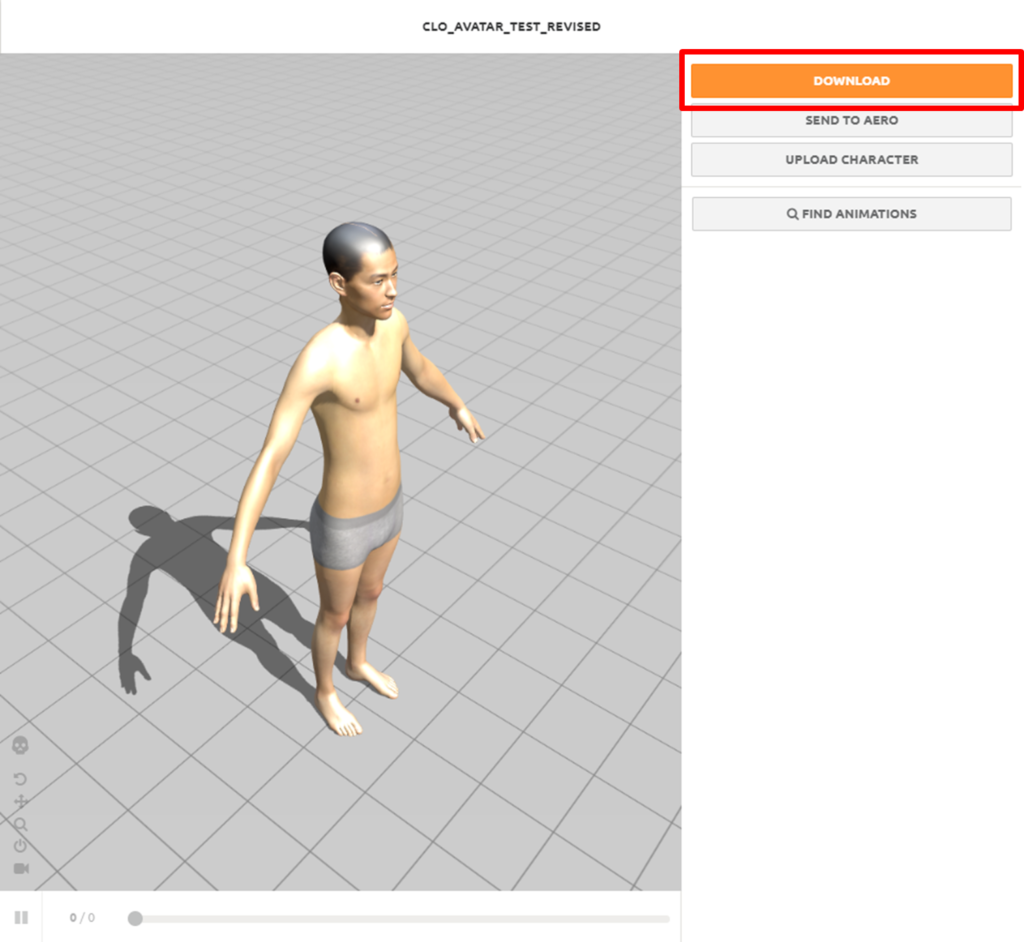Toggle the camera video icon
Viewport: 1024px width, 942px height.
click(x=21, y=868)
